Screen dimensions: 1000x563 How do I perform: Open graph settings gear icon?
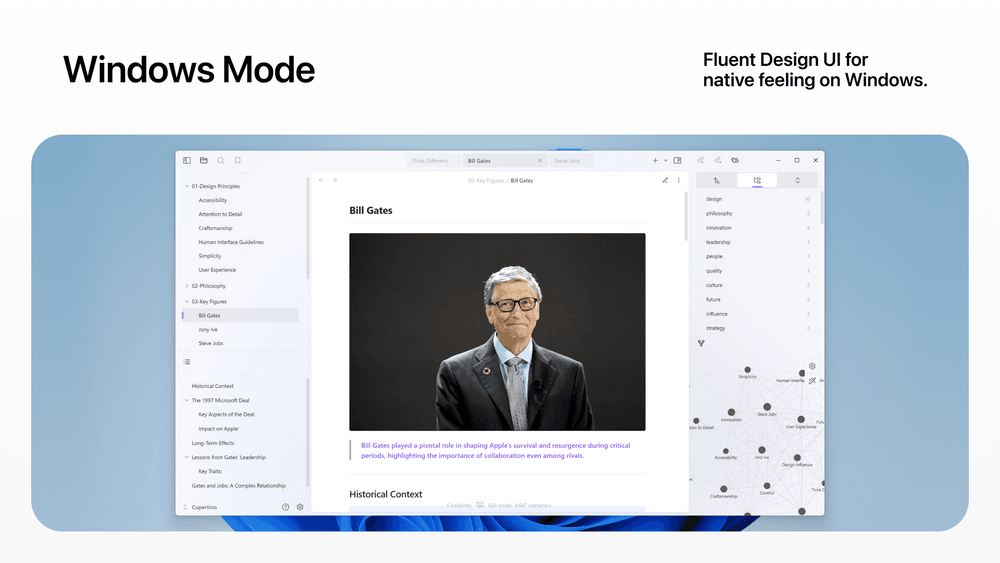[812, 366]
